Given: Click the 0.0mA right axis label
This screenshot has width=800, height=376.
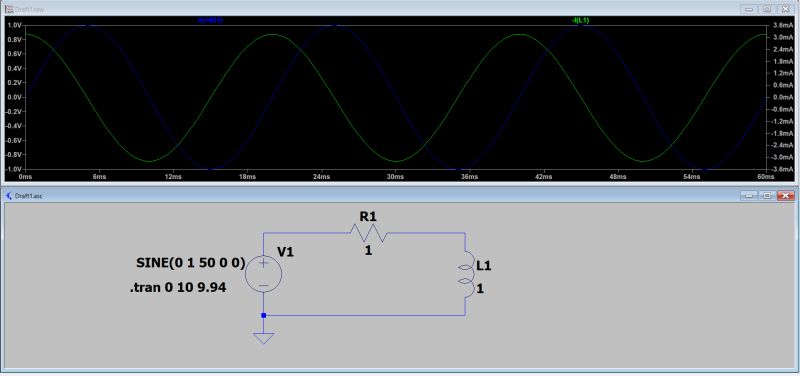Looking at the screenshot, I should click(x=782, y=97).
